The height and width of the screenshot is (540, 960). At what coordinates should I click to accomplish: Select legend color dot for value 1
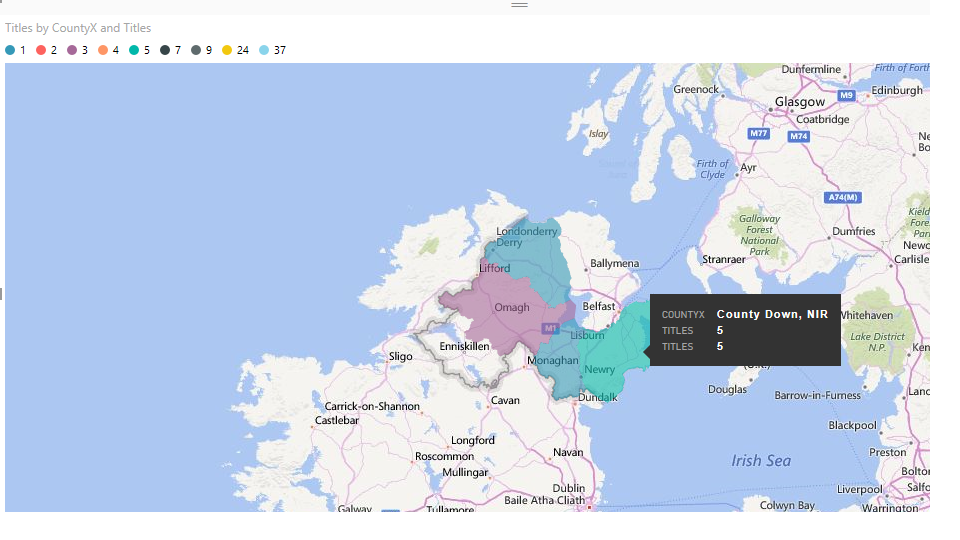[x=10, y=50]
